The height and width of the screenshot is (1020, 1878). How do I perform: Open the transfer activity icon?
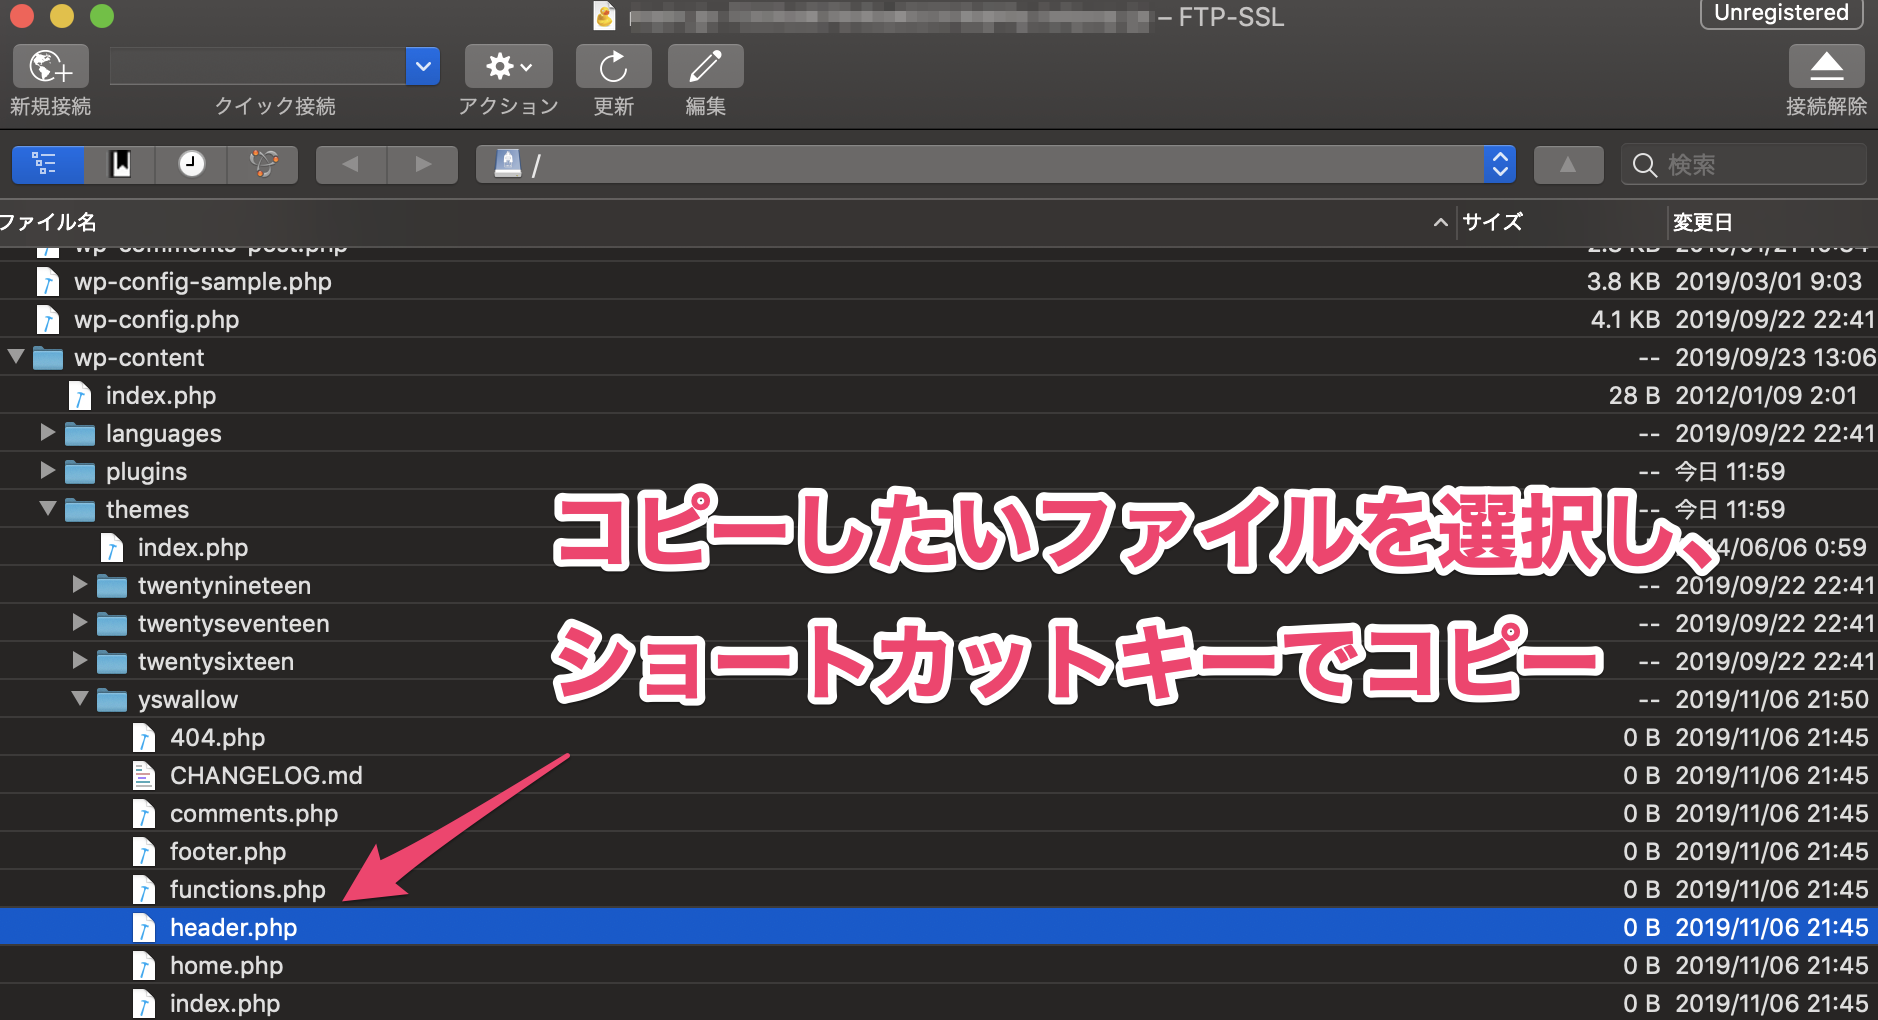tap(263, 164)
